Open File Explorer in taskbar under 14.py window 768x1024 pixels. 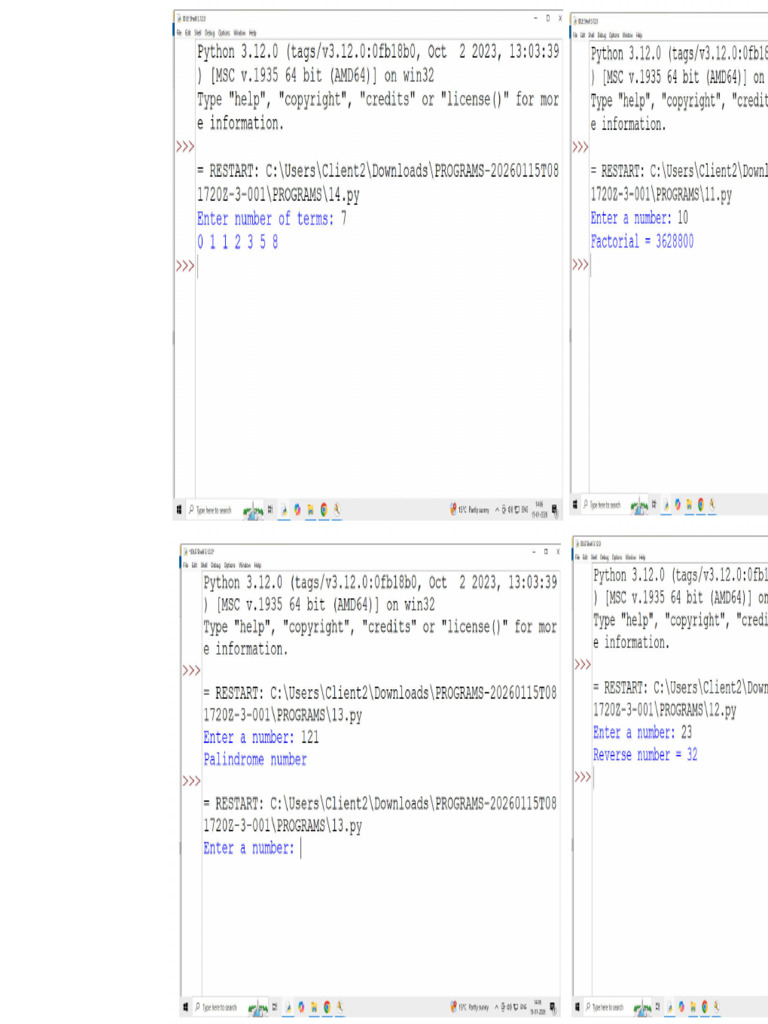click(x=310, y=509)
